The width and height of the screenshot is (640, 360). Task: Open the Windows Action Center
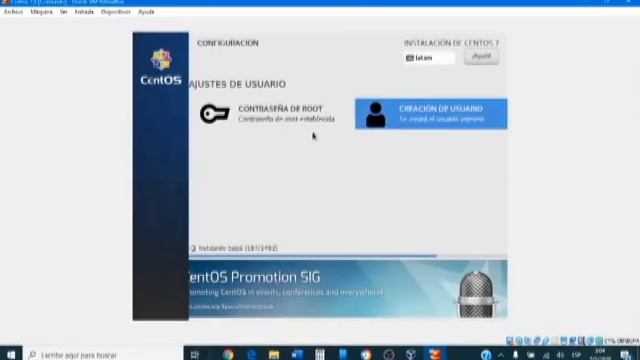(625, 355)
